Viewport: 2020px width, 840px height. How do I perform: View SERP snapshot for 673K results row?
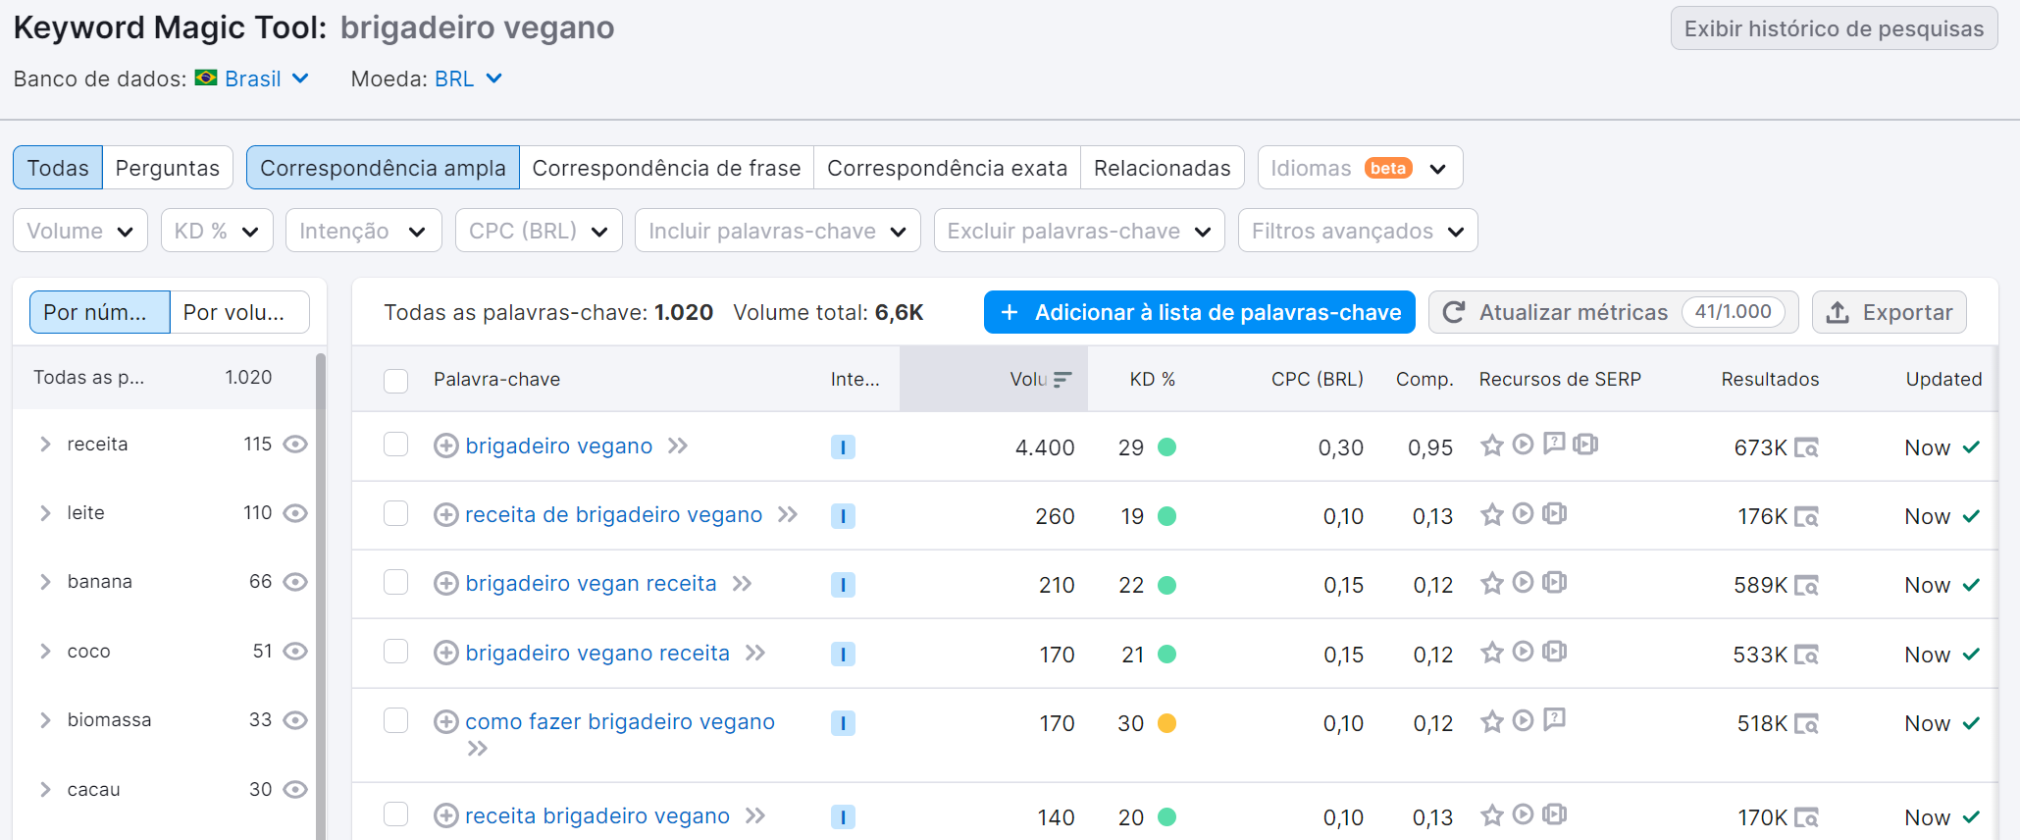pyautogui.click(x=1806, y=448)
